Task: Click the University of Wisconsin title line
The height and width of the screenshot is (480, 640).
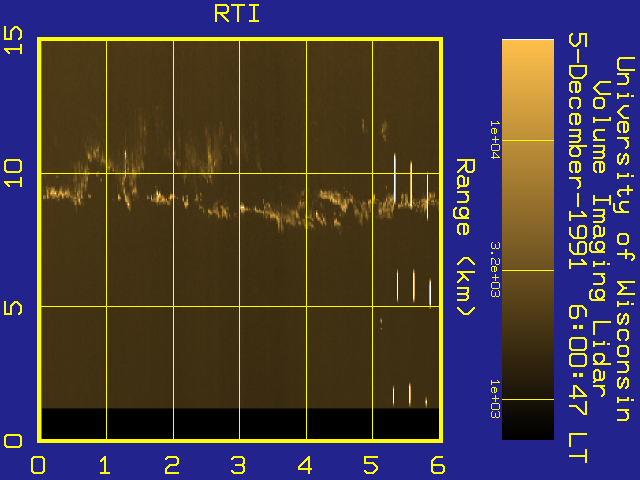Action: point(625,239)
